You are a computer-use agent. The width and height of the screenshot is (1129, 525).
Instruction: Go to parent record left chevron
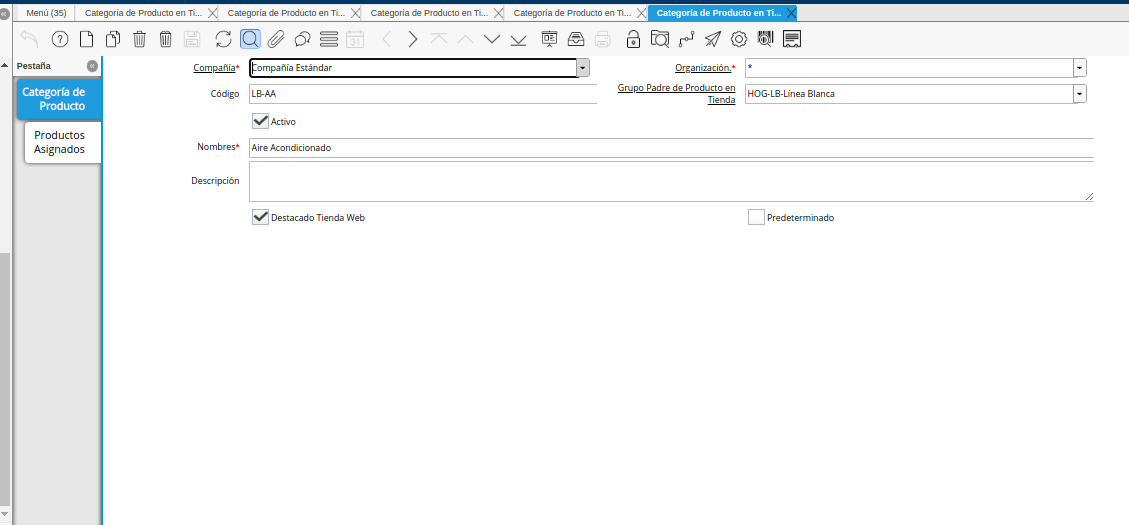[387, 39]
